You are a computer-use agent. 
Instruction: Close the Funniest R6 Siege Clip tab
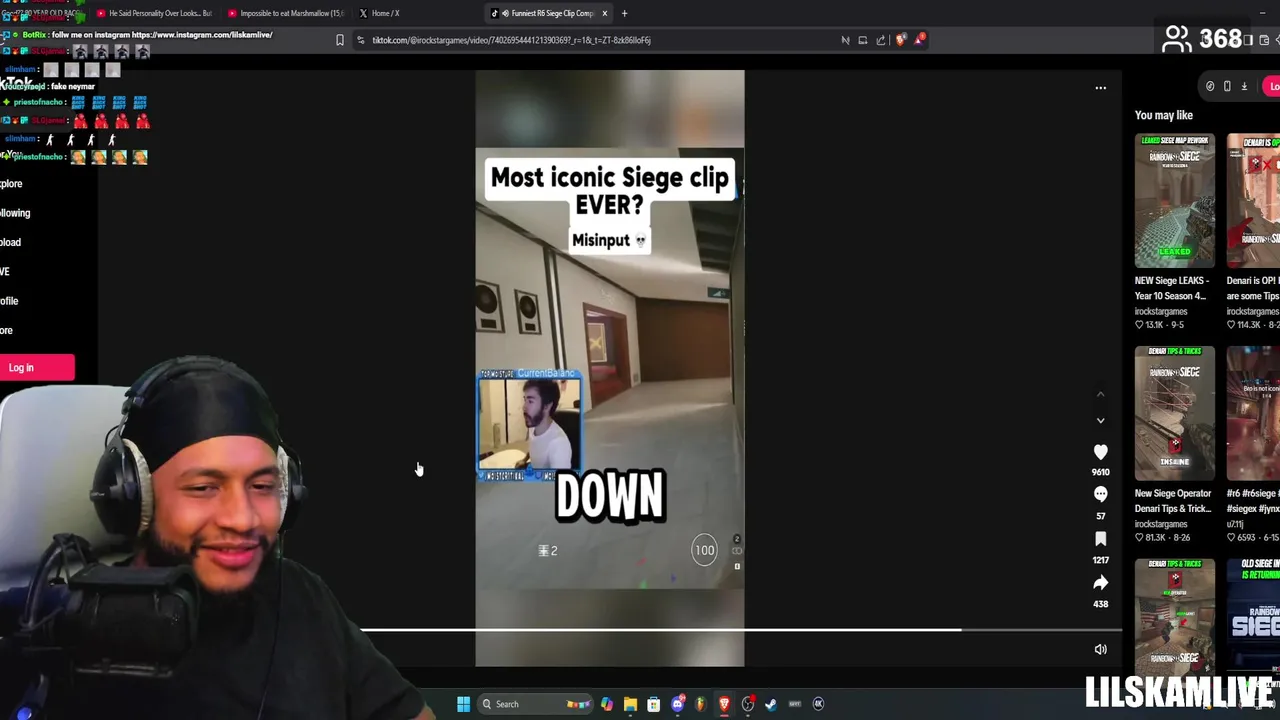pos(604,13)
